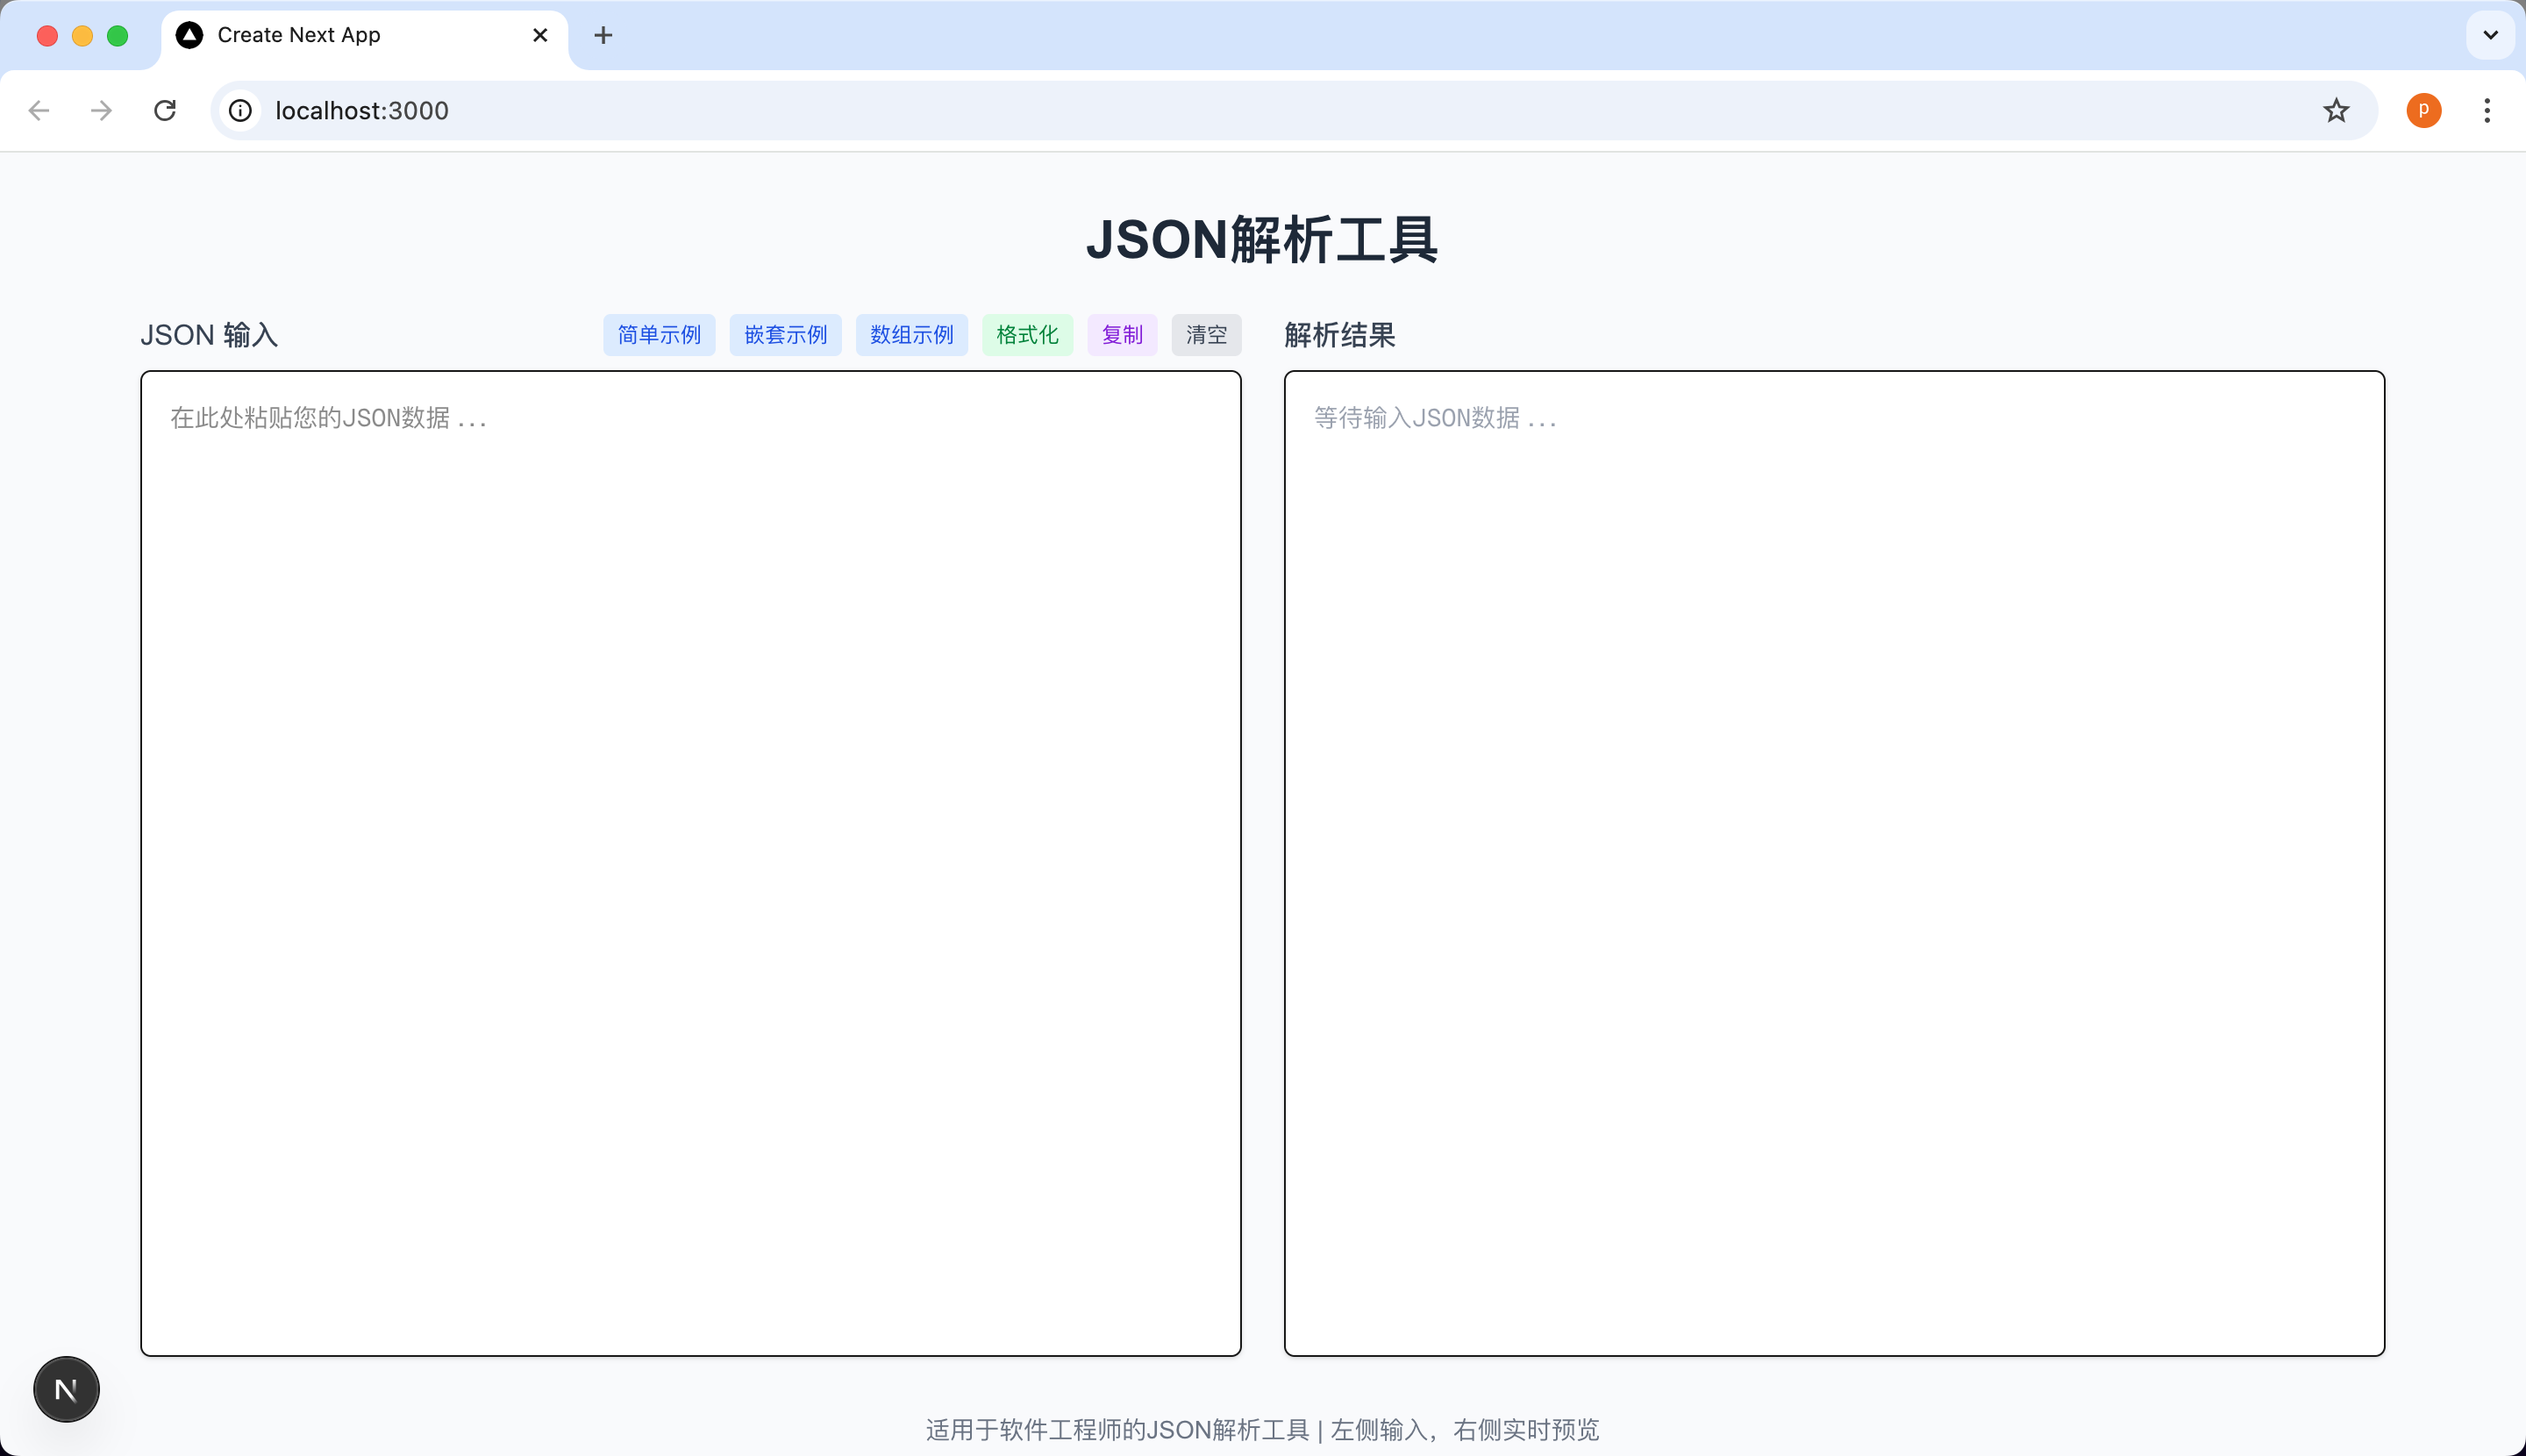The width and height of the screenshot is (2526, 1456).
Task: View site info icon in address bar
Action: 240,110
